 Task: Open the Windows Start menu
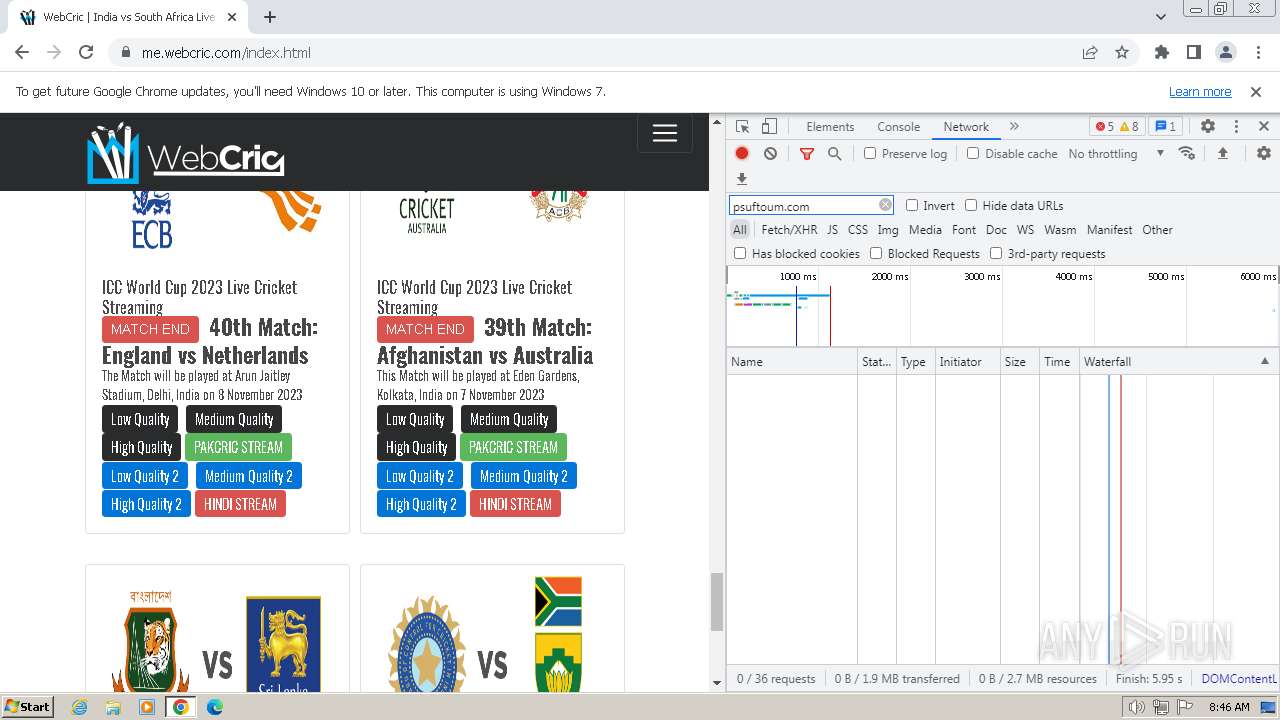[x=28, y=706]
